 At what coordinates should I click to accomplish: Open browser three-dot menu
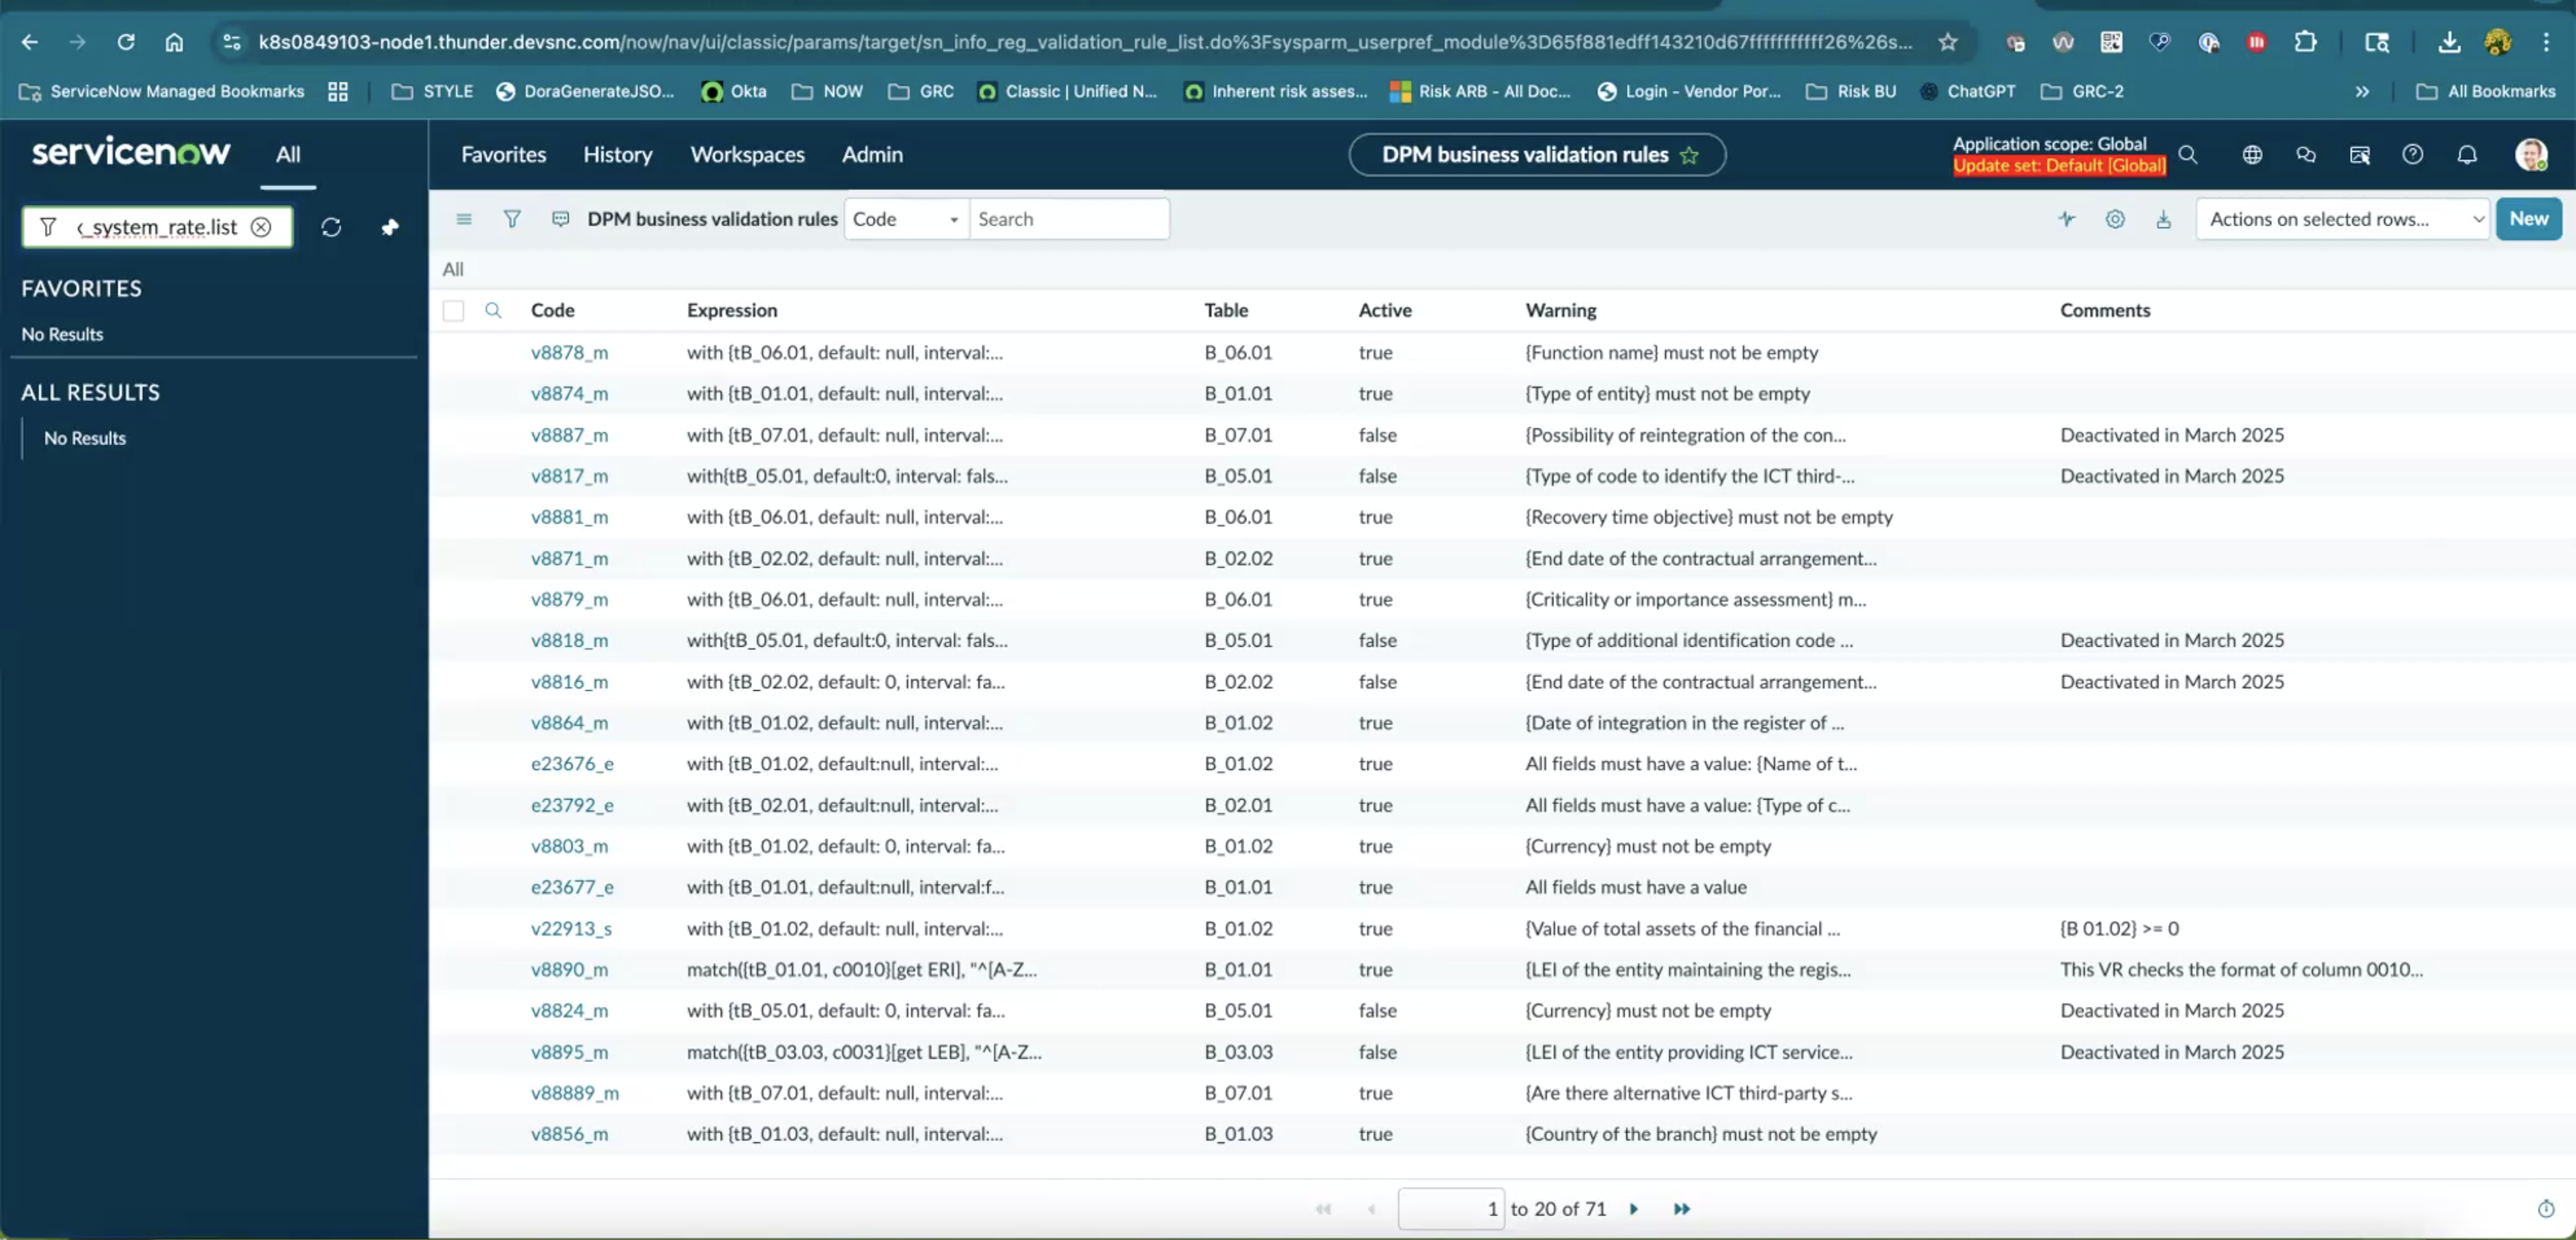click(x=2546, y=42)
